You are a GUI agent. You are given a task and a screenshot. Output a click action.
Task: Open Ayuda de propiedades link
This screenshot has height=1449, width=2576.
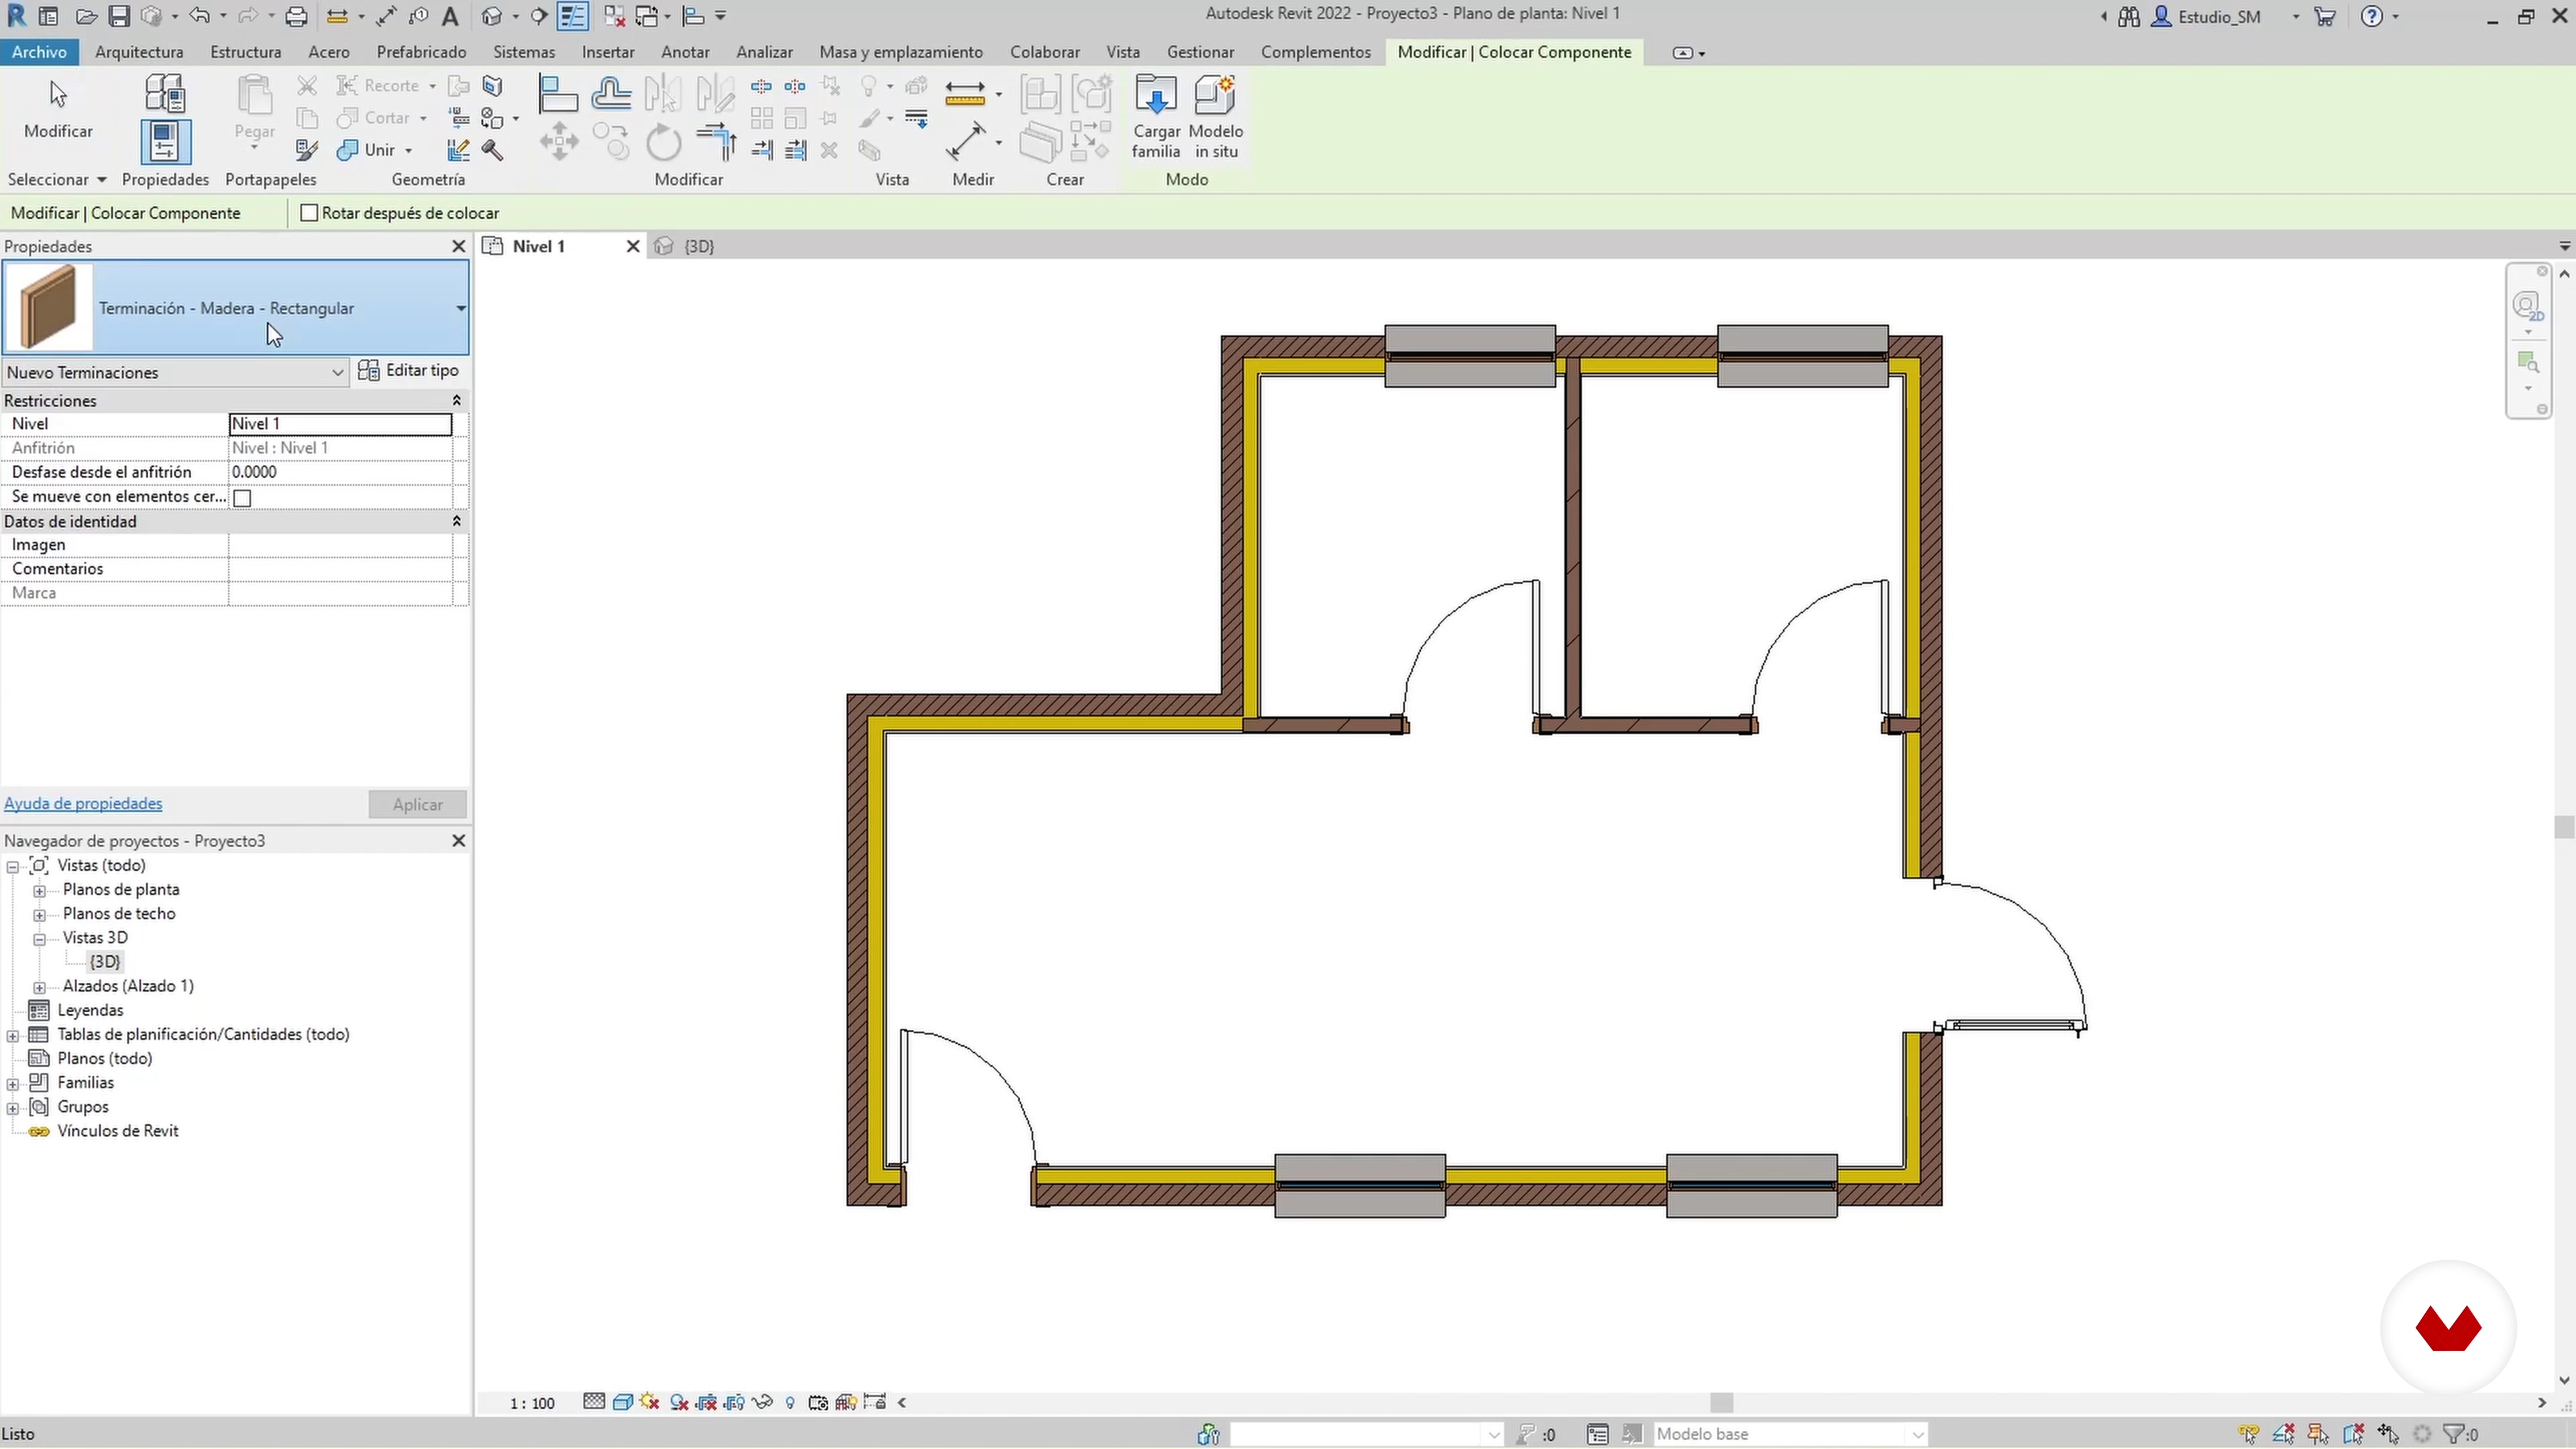point(83,803)
